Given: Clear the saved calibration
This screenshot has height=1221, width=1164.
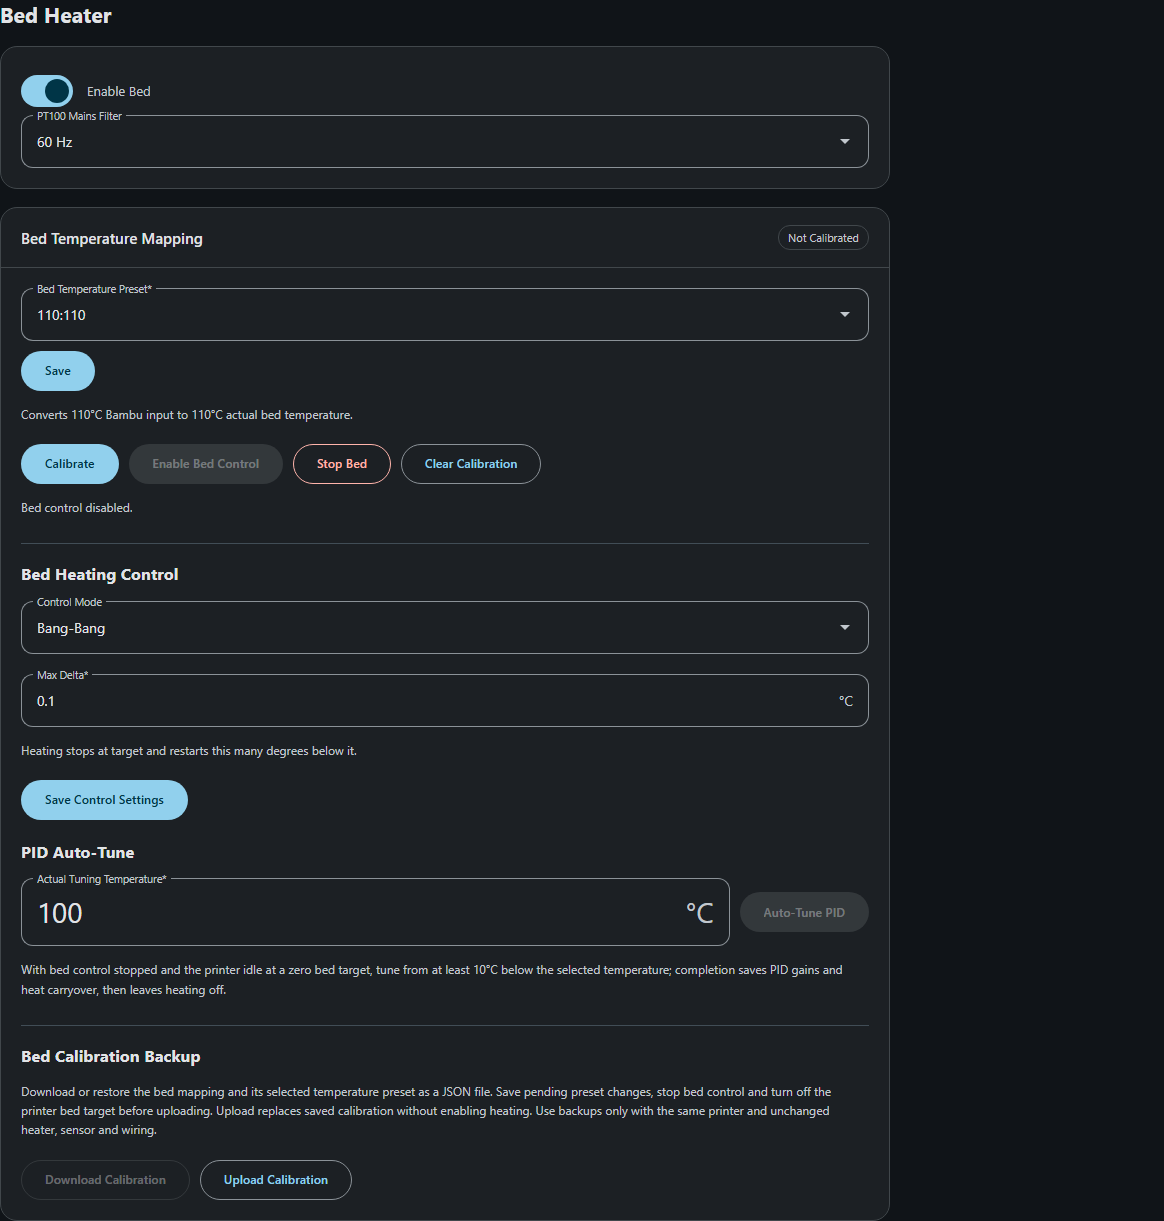Looking at the screenshot, I should 471,464.
